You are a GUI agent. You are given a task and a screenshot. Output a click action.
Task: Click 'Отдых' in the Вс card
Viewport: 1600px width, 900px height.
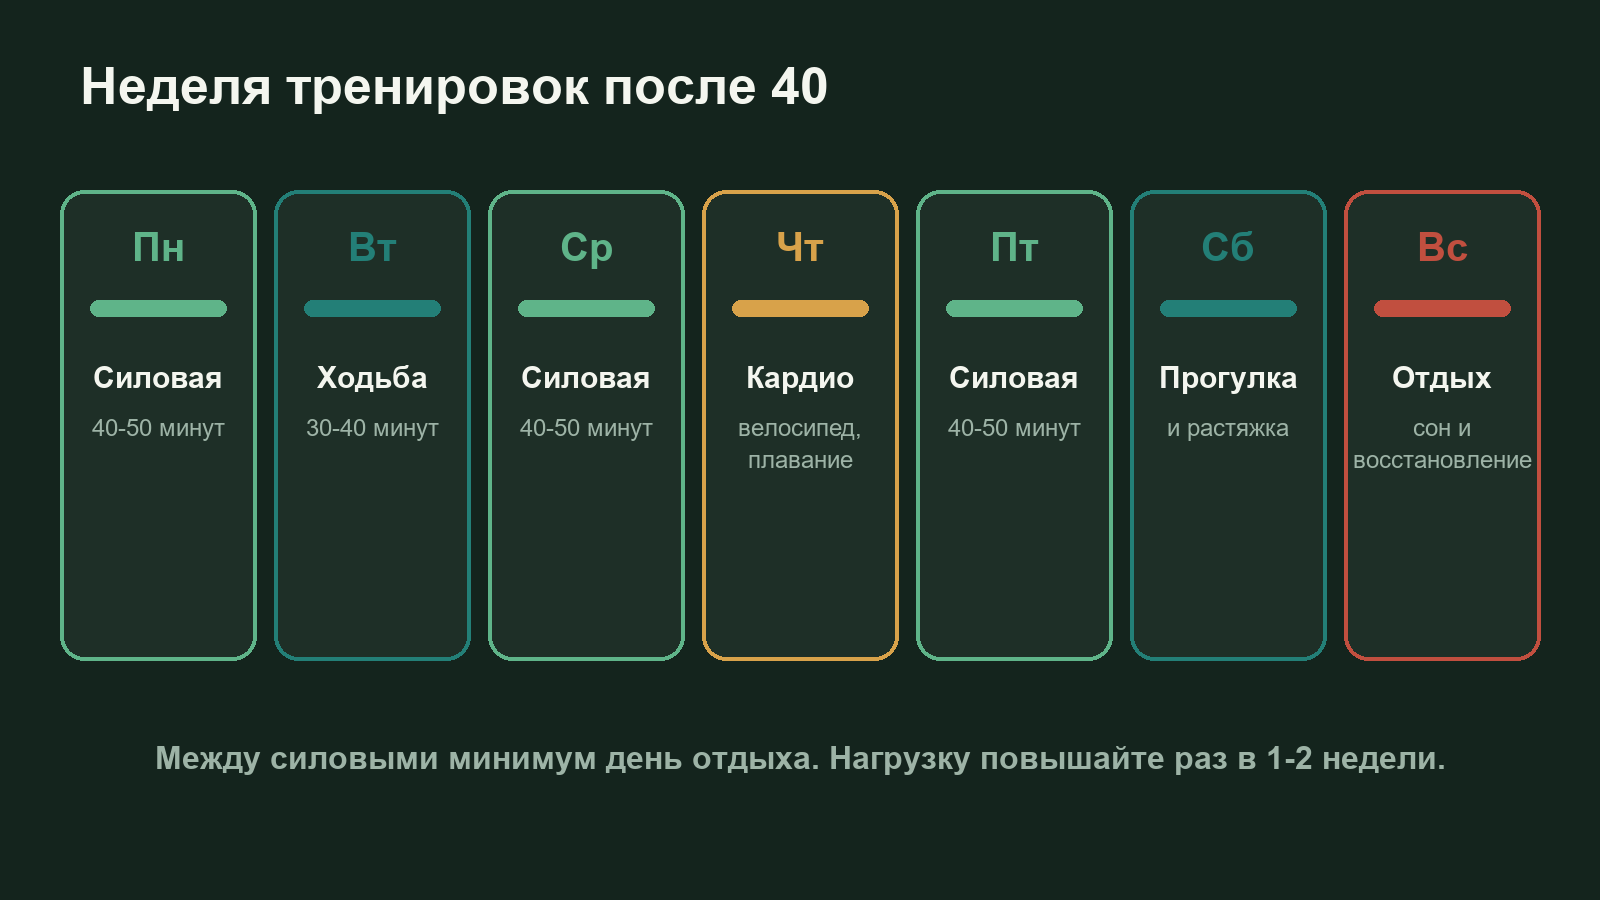[x=1442, y=379]
